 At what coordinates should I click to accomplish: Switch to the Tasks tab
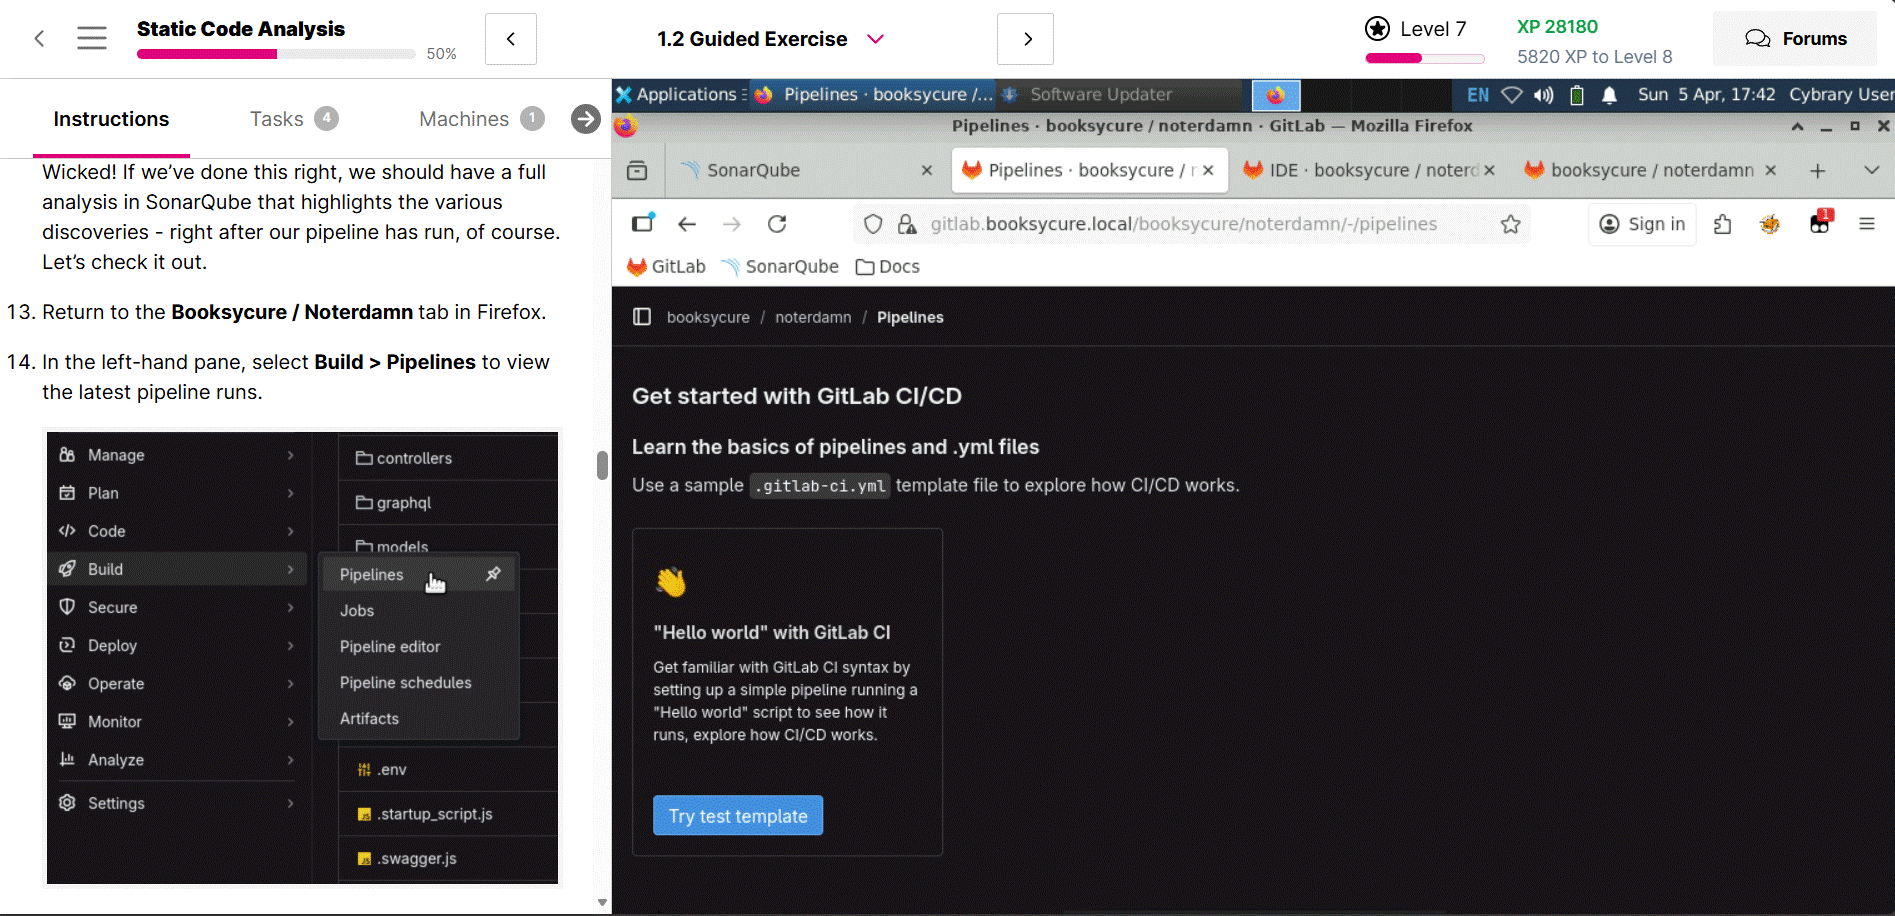(277, 119)
